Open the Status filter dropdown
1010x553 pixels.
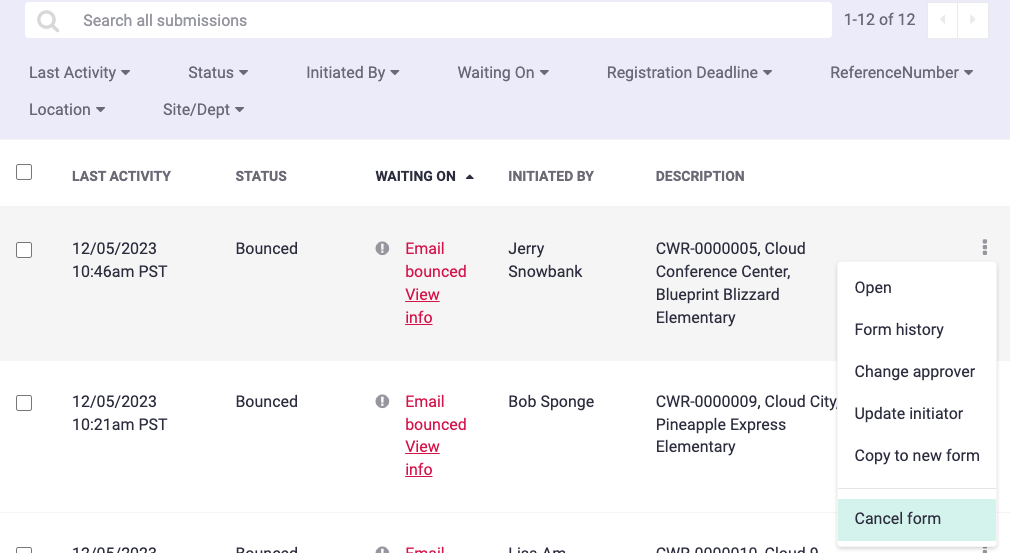coord(218,73)
